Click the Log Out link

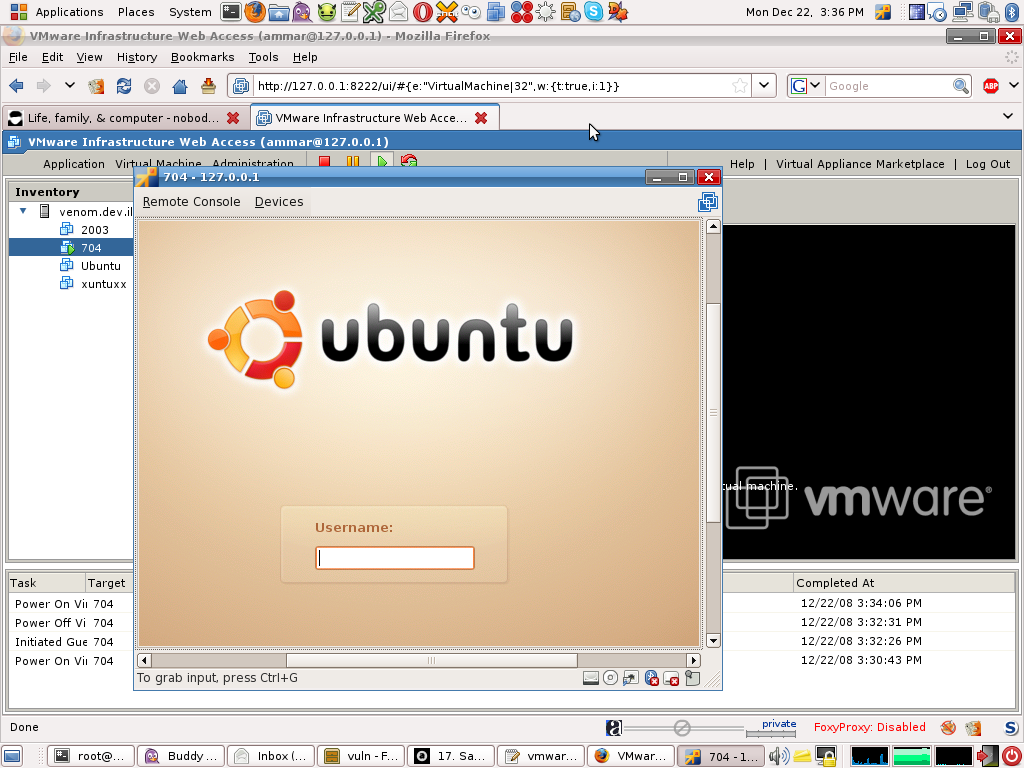pyautogui.click(x=987, y=164)
